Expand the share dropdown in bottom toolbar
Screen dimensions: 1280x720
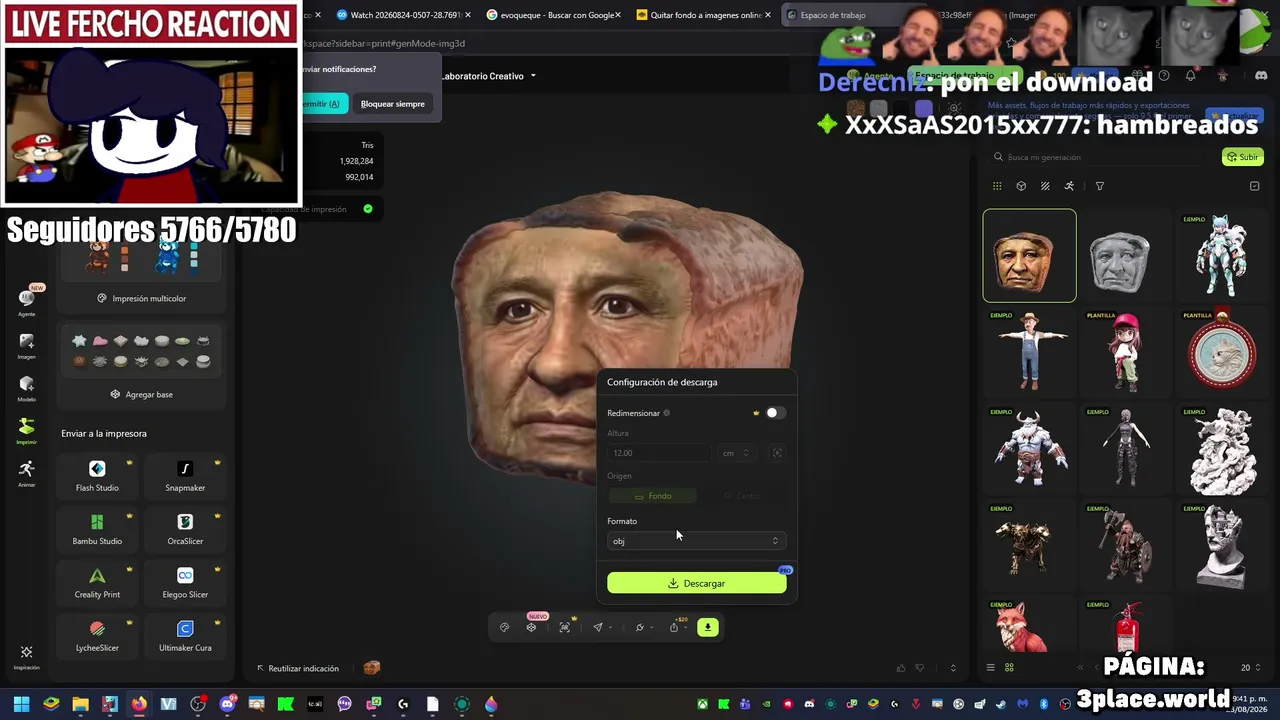click(686, 628)
